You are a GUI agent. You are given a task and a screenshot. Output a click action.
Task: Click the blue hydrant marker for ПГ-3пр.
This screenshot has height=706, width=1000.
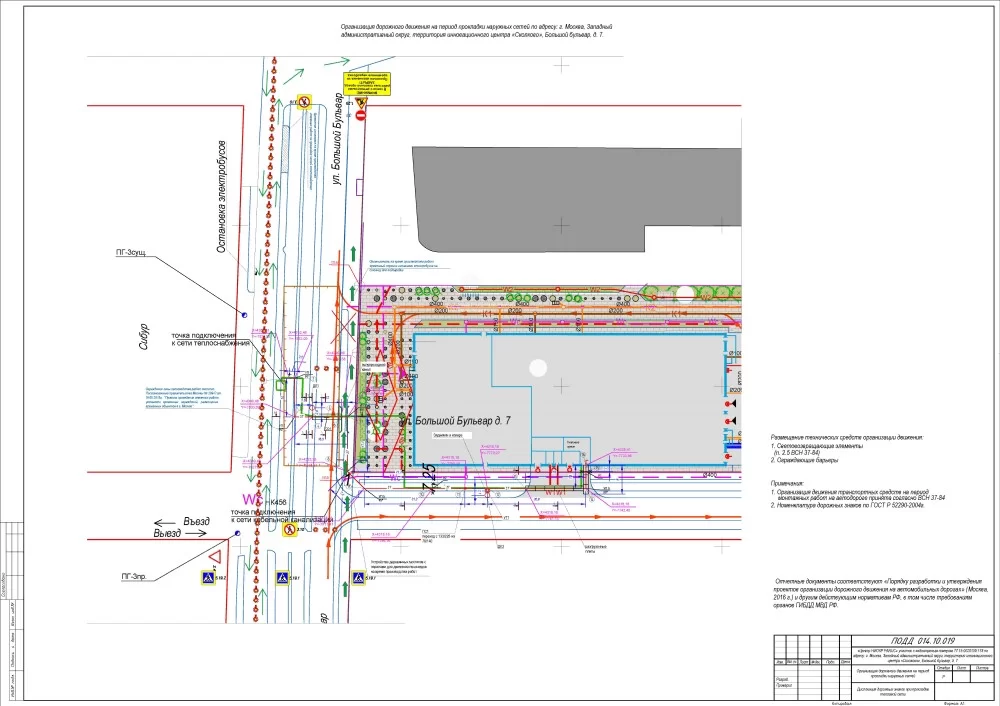coord(238,535)
